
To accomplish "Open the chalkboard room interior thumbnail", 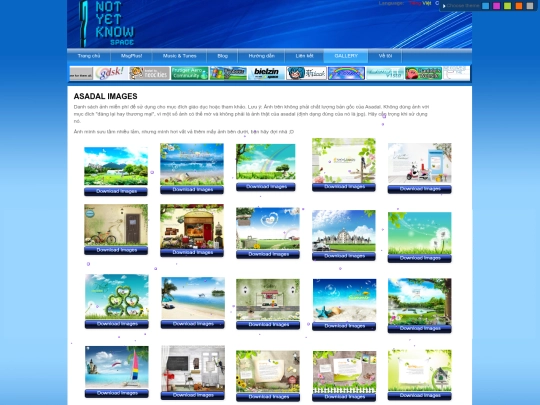I will tap(193, 368).
